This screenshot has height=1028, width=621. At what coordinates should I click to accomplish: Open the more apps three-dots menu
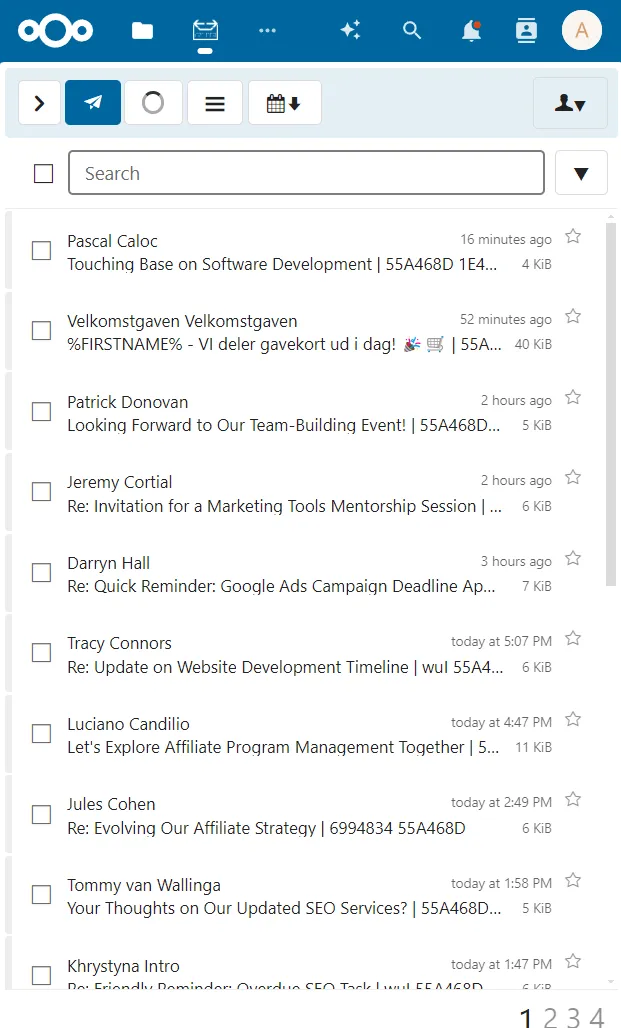tap(268, 30)
